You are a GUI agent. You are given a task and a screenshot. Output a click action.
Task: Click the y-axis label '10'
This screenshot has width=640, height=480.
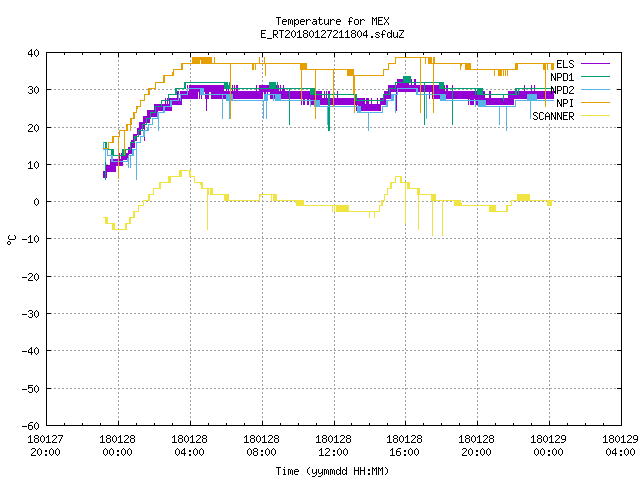(33, 165)
